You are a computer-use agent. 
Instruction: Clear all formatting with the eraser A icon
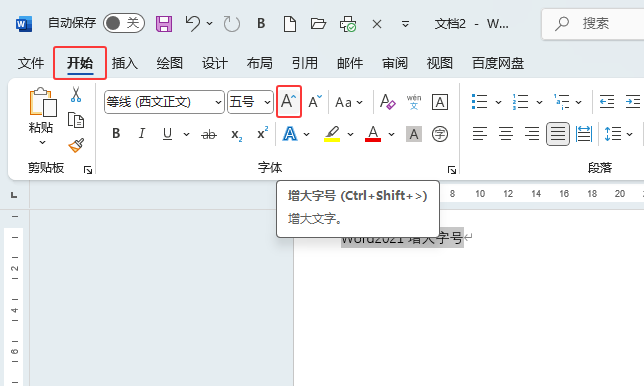pyautogui.click(x=387, y=102)
